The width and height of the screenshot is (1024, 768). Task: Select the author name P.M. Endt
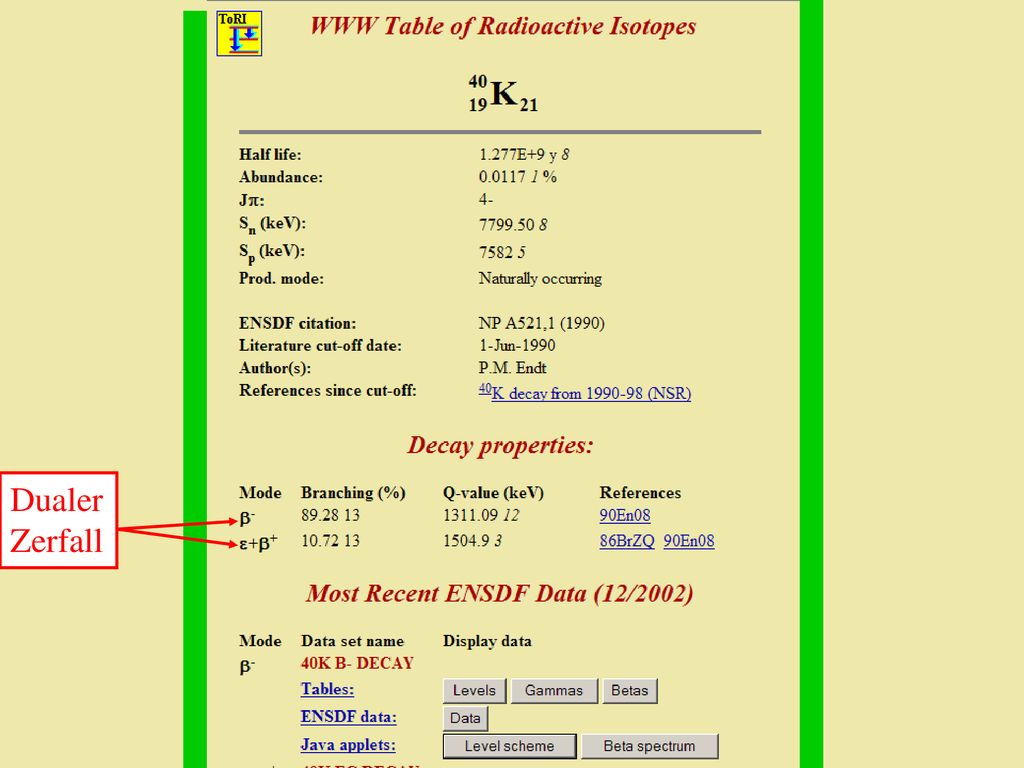tap(512, 368)
